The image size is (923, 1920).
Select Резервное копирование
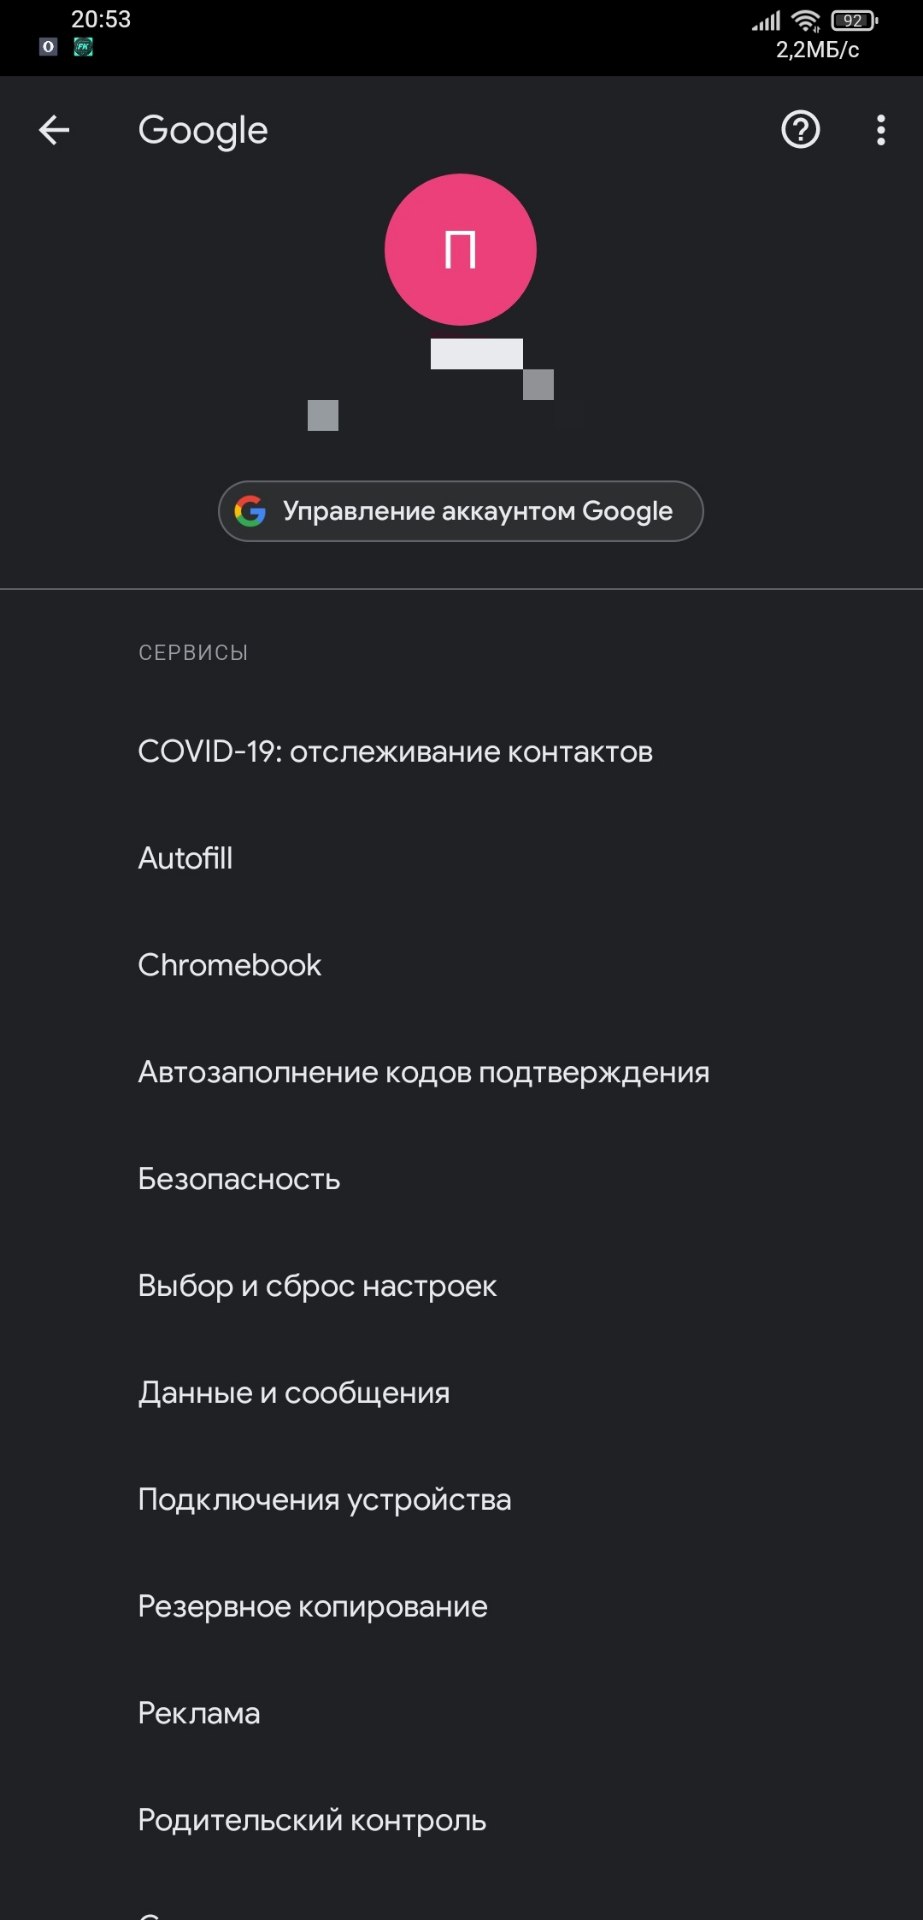coord(461,1608)
